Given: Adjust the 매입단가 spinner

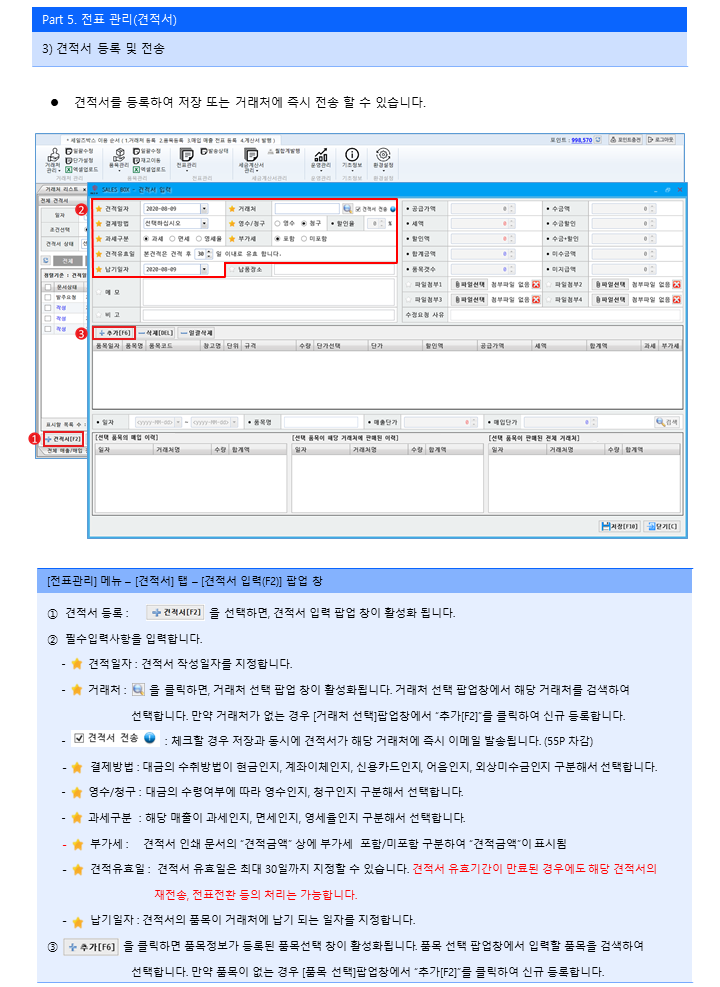Looking at the screenshot, I should click(593, 422).
